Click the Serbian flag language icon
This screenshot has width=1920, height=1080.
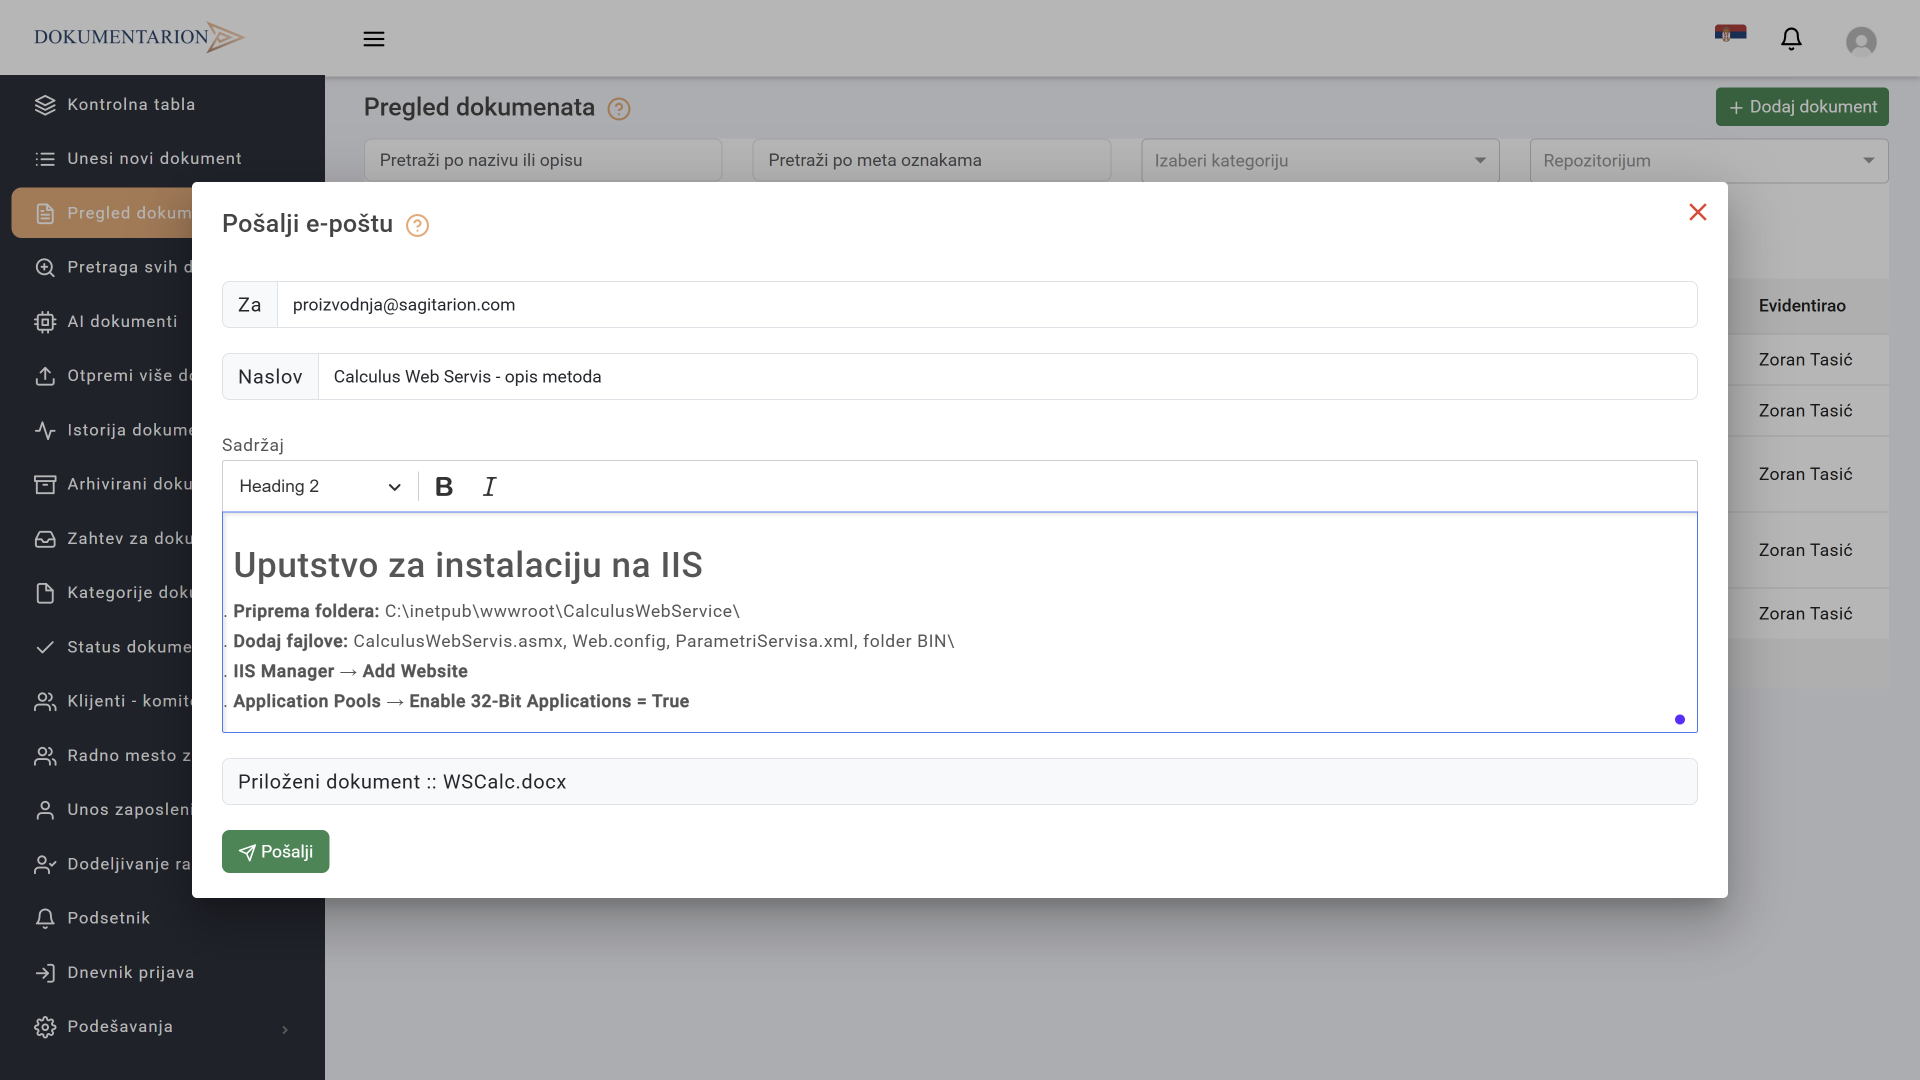1730,34
